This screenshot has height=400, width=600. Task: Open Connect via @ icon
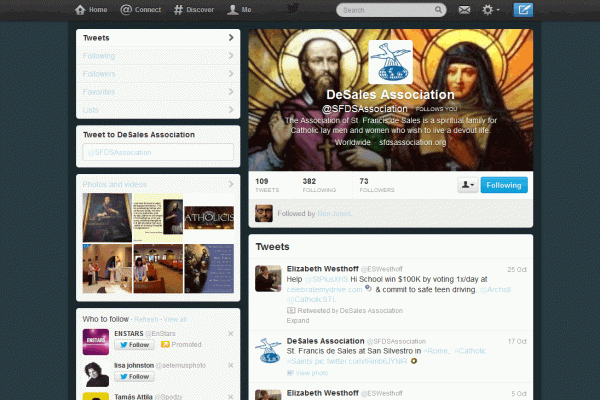(126, 10)
